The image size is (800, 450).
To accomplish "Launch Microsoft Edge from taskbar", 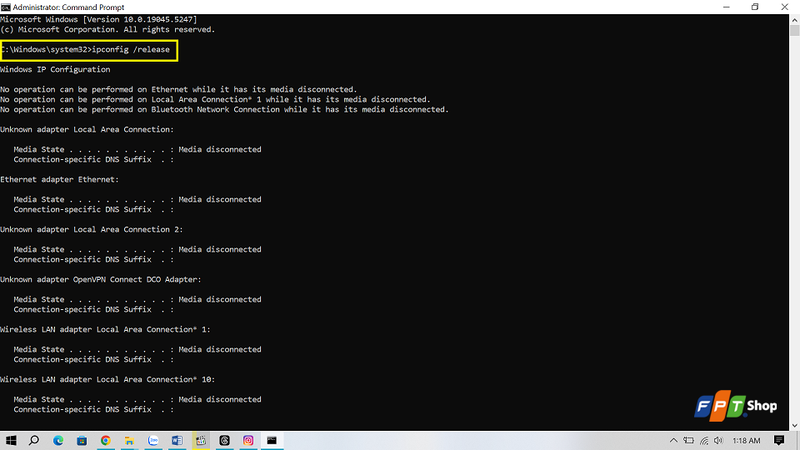I will (58, 440).
